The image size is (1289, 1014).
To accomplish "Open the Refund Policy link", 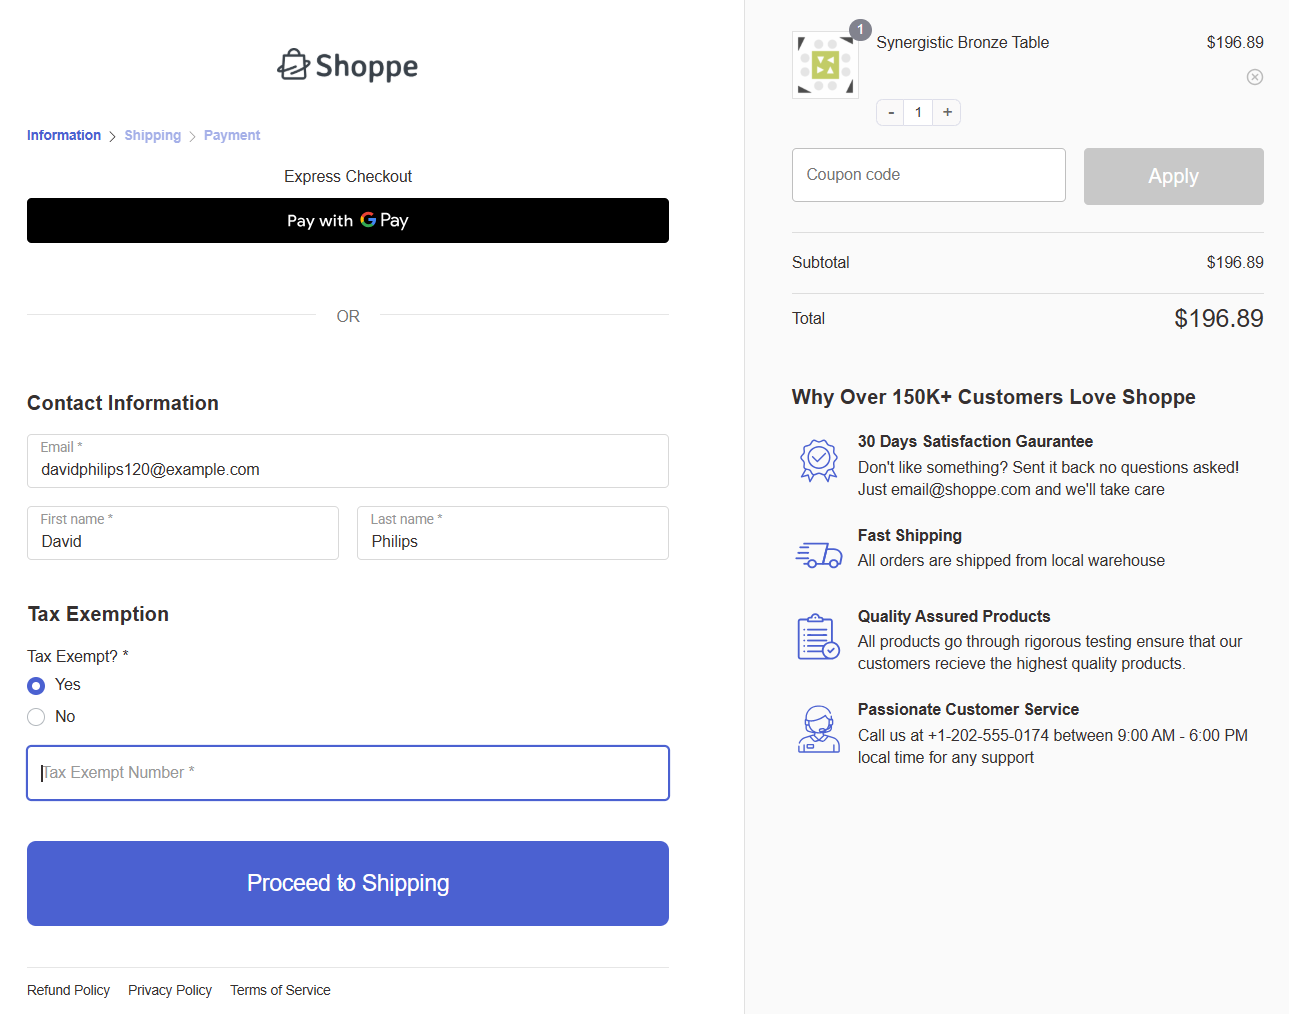I will click(x=68, y=990).
